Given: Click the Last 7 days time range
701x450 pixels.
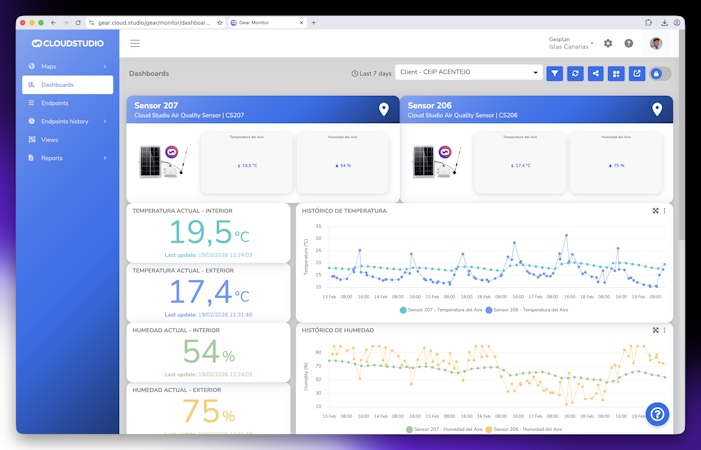Looking at the screenshot, I should [x=371, y=74].
